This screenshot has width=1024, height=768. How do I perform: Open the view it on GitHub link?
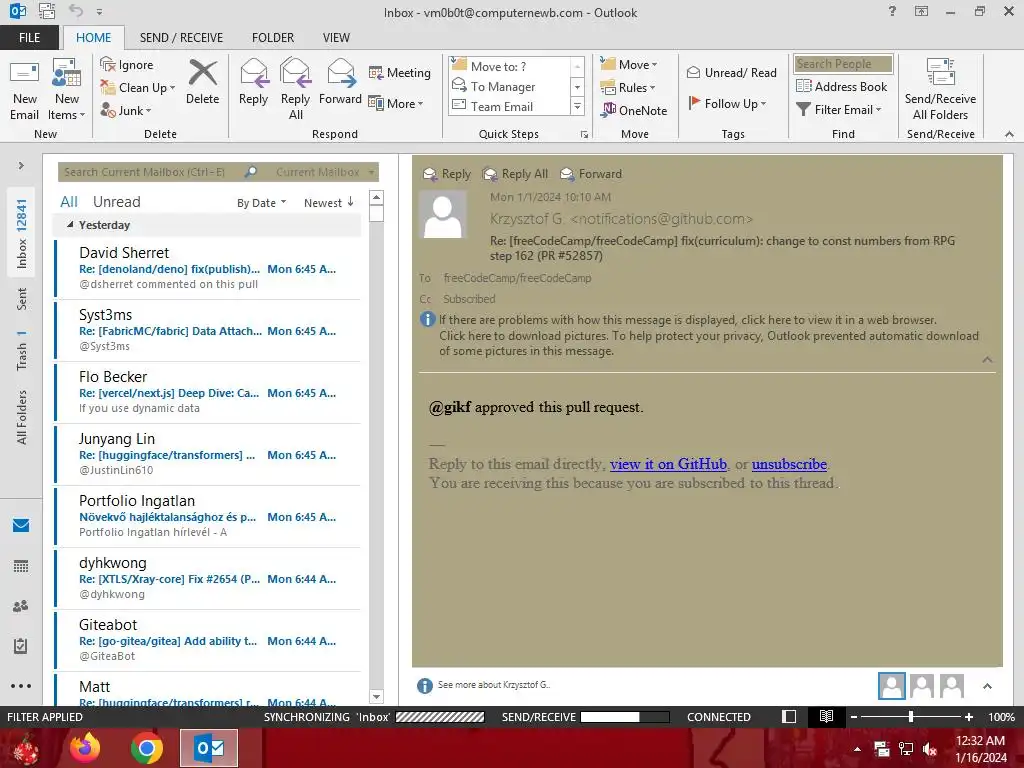pyautogui.click(x=668, y=464)
